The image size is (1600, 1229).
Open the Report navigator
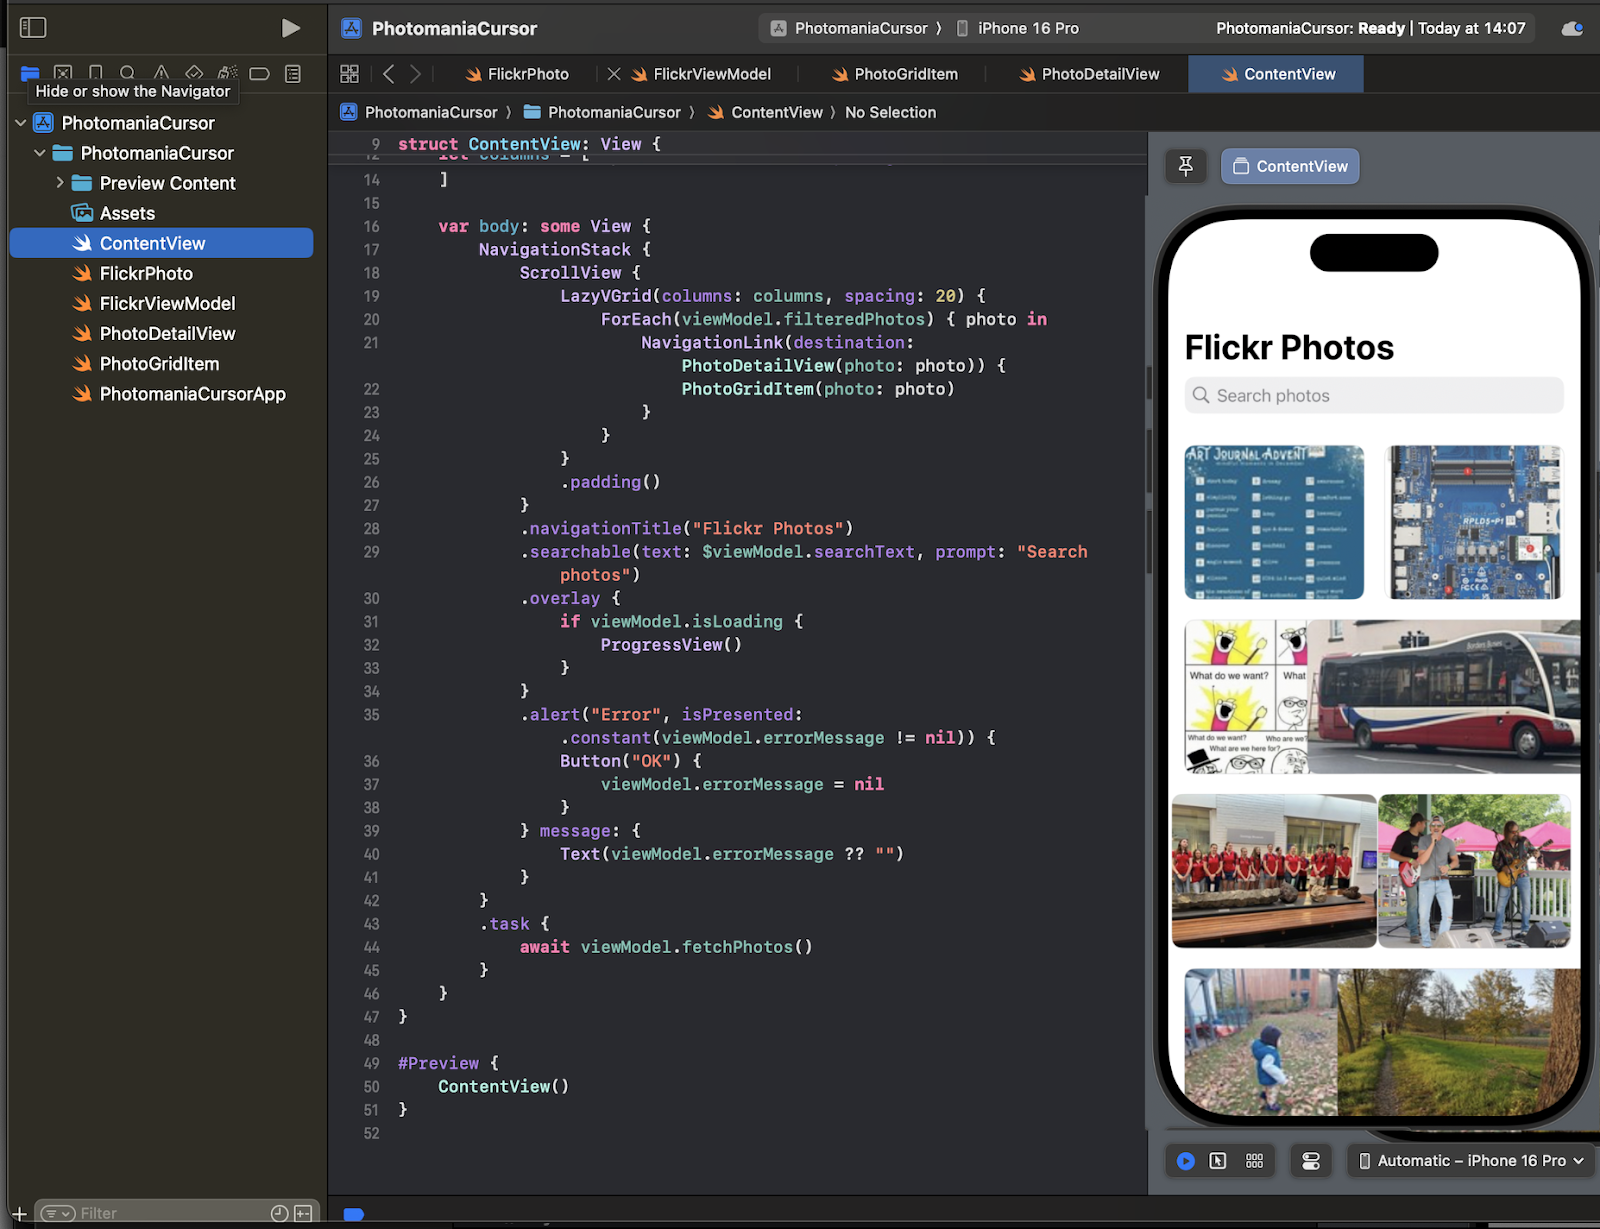tap(293, 73)
